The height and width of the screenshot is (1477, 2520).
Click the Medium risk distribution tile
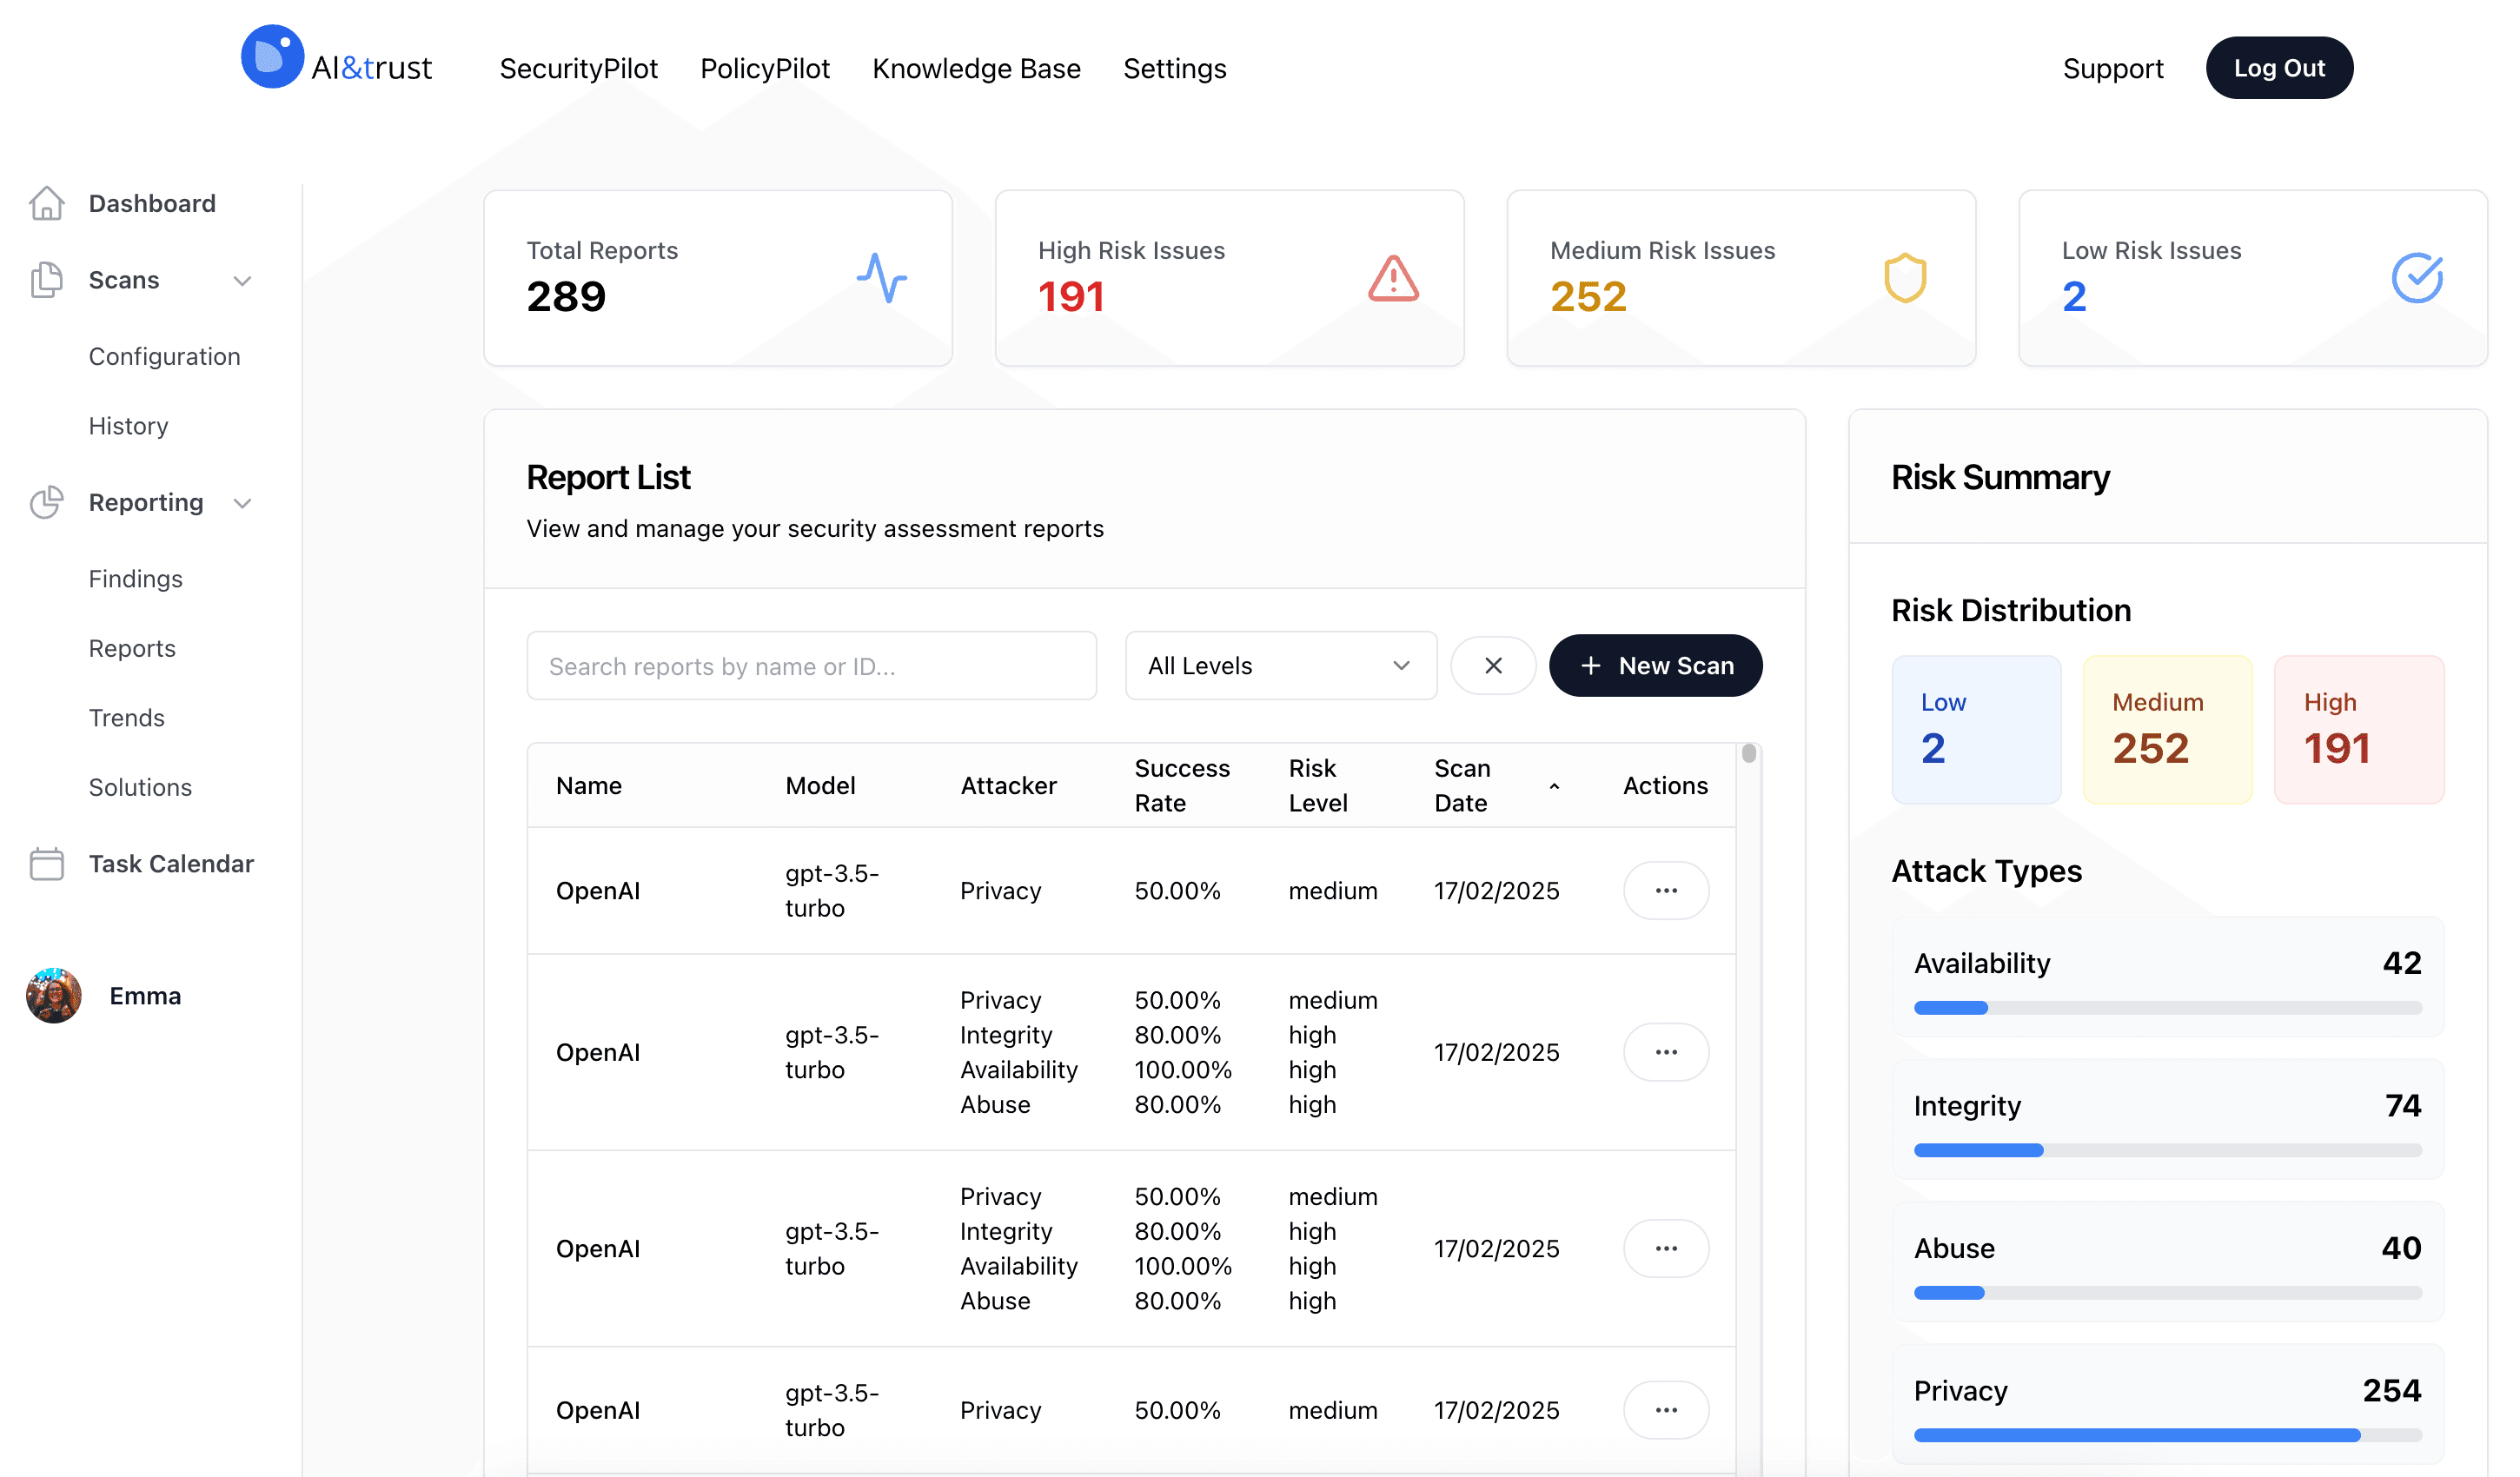(x=2167, y=730)
